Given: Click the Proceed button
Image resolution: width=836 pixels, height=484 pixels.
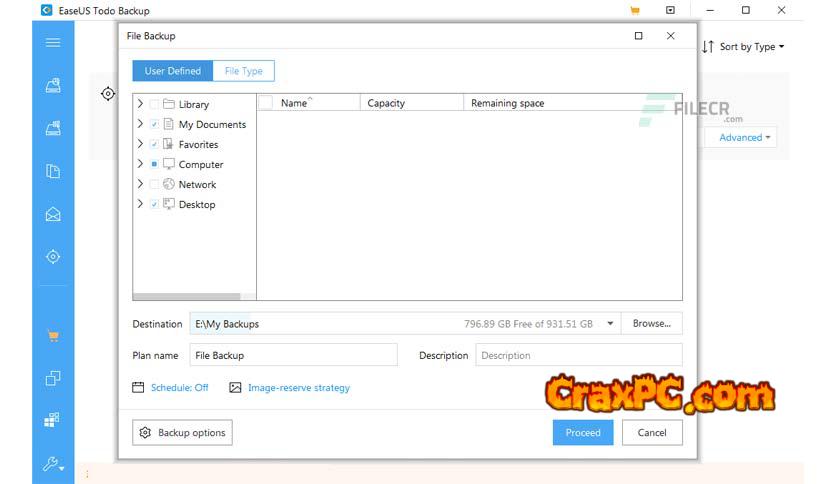Looking at the screenshot, I should tap(582, 432).
